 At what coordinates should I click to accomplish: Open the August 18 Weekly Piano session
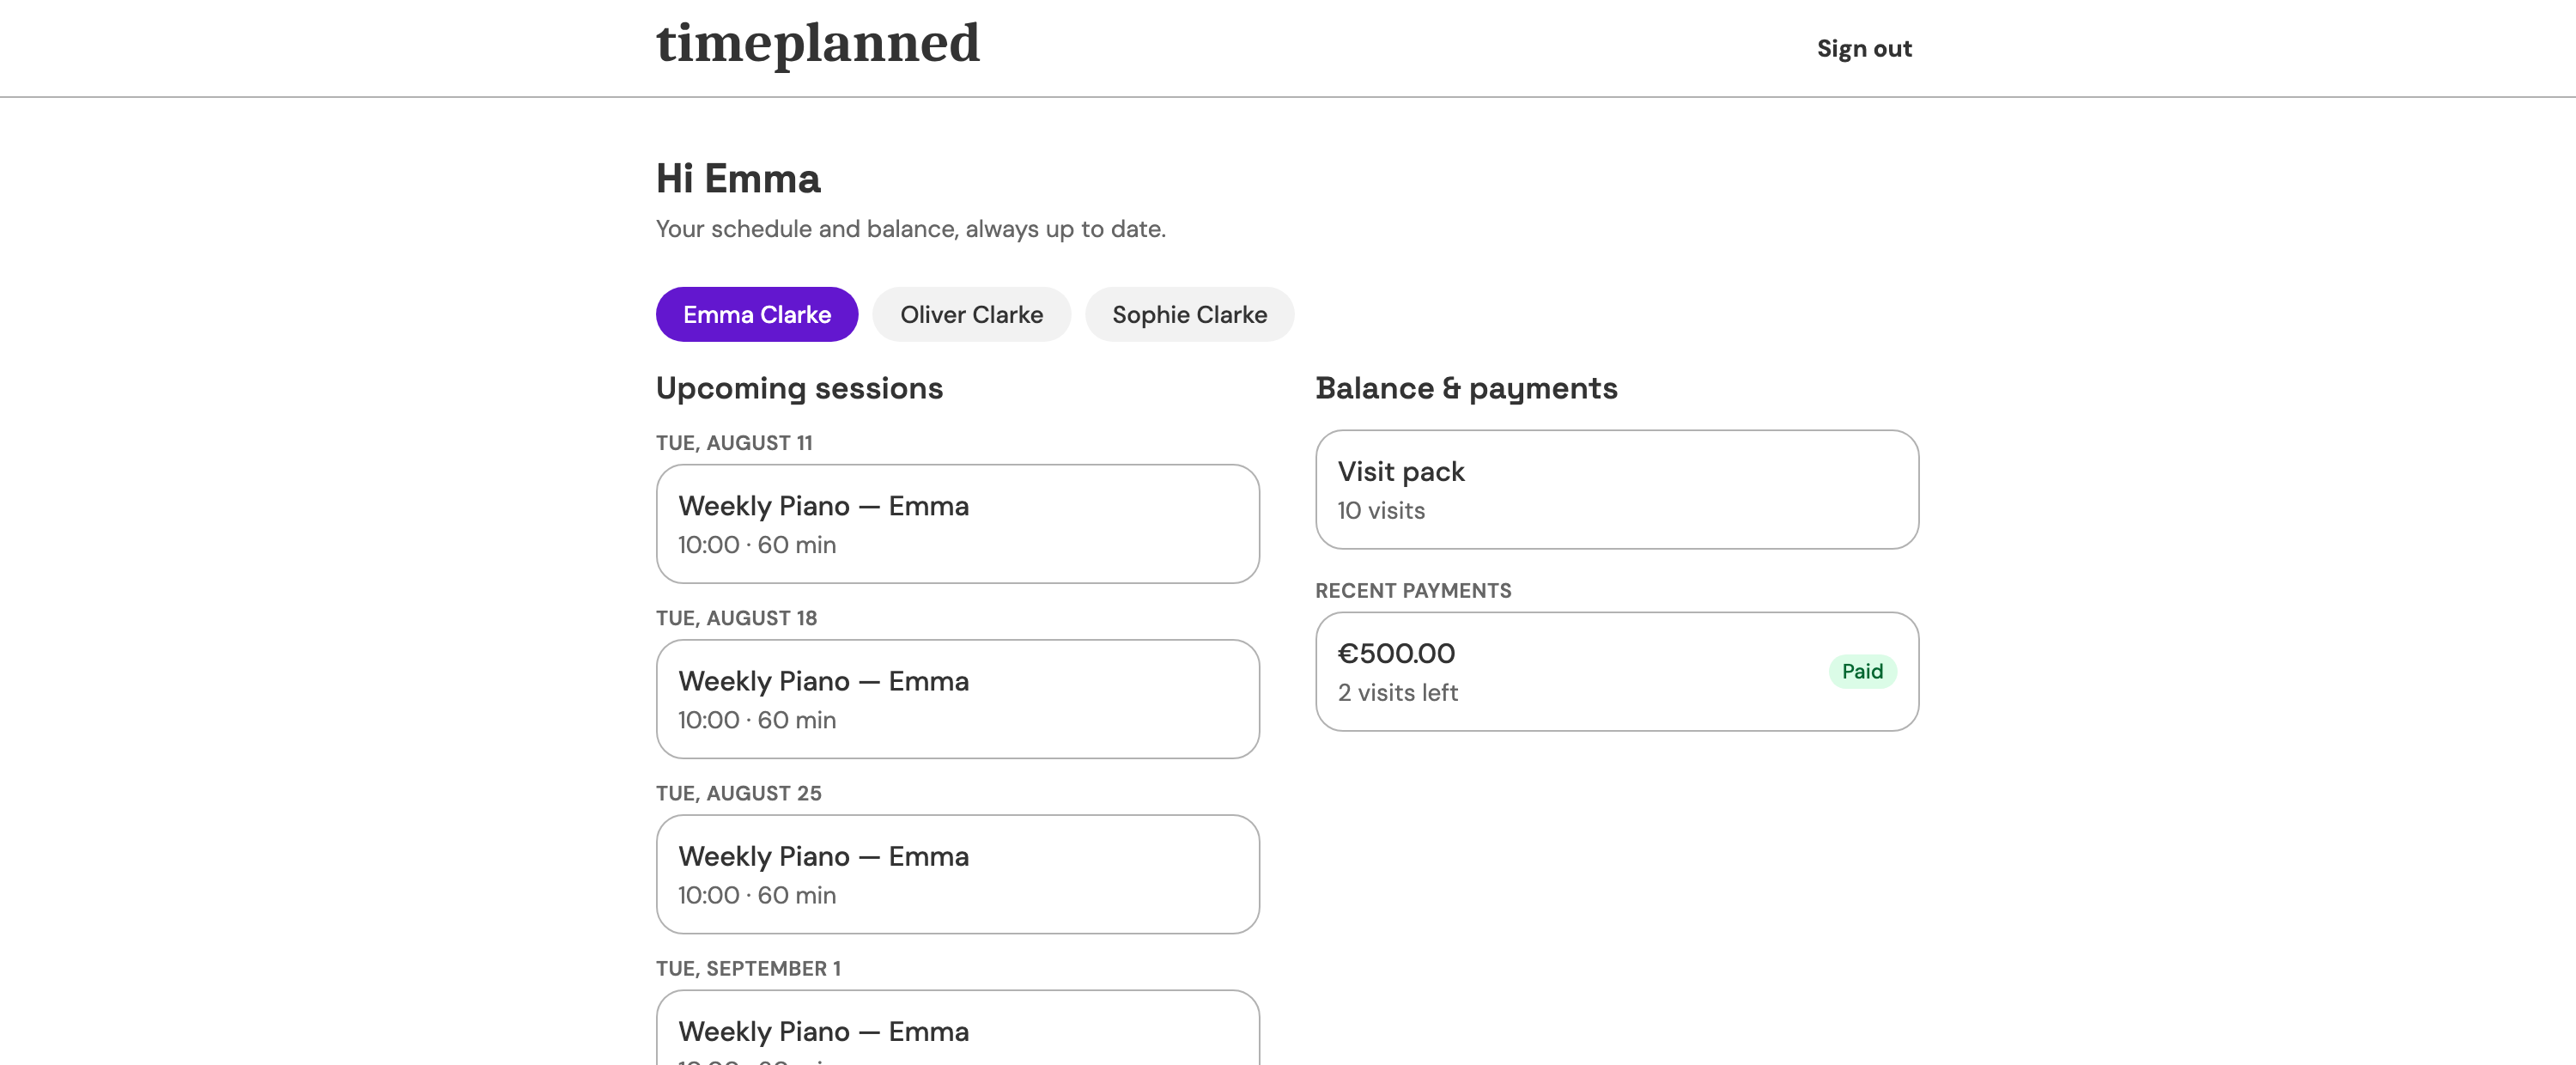click(957, 699)
